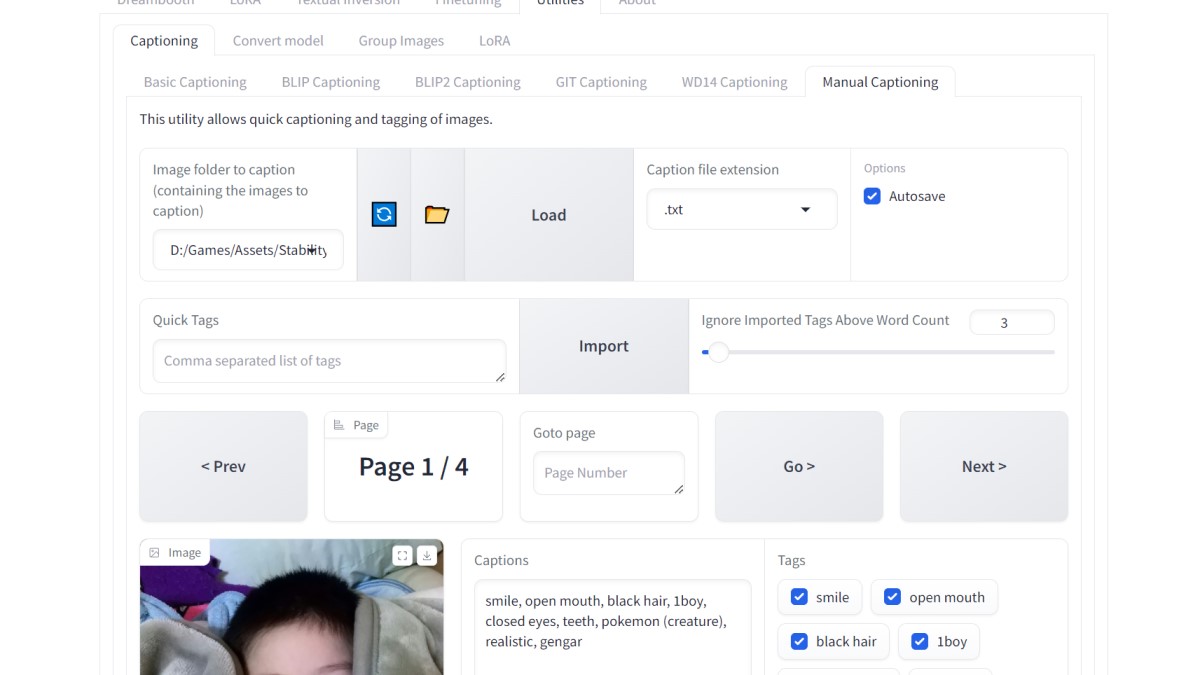Go to previous page with Prev
The height and width of the screenshot is (675, 1200).
click(223, 466)
